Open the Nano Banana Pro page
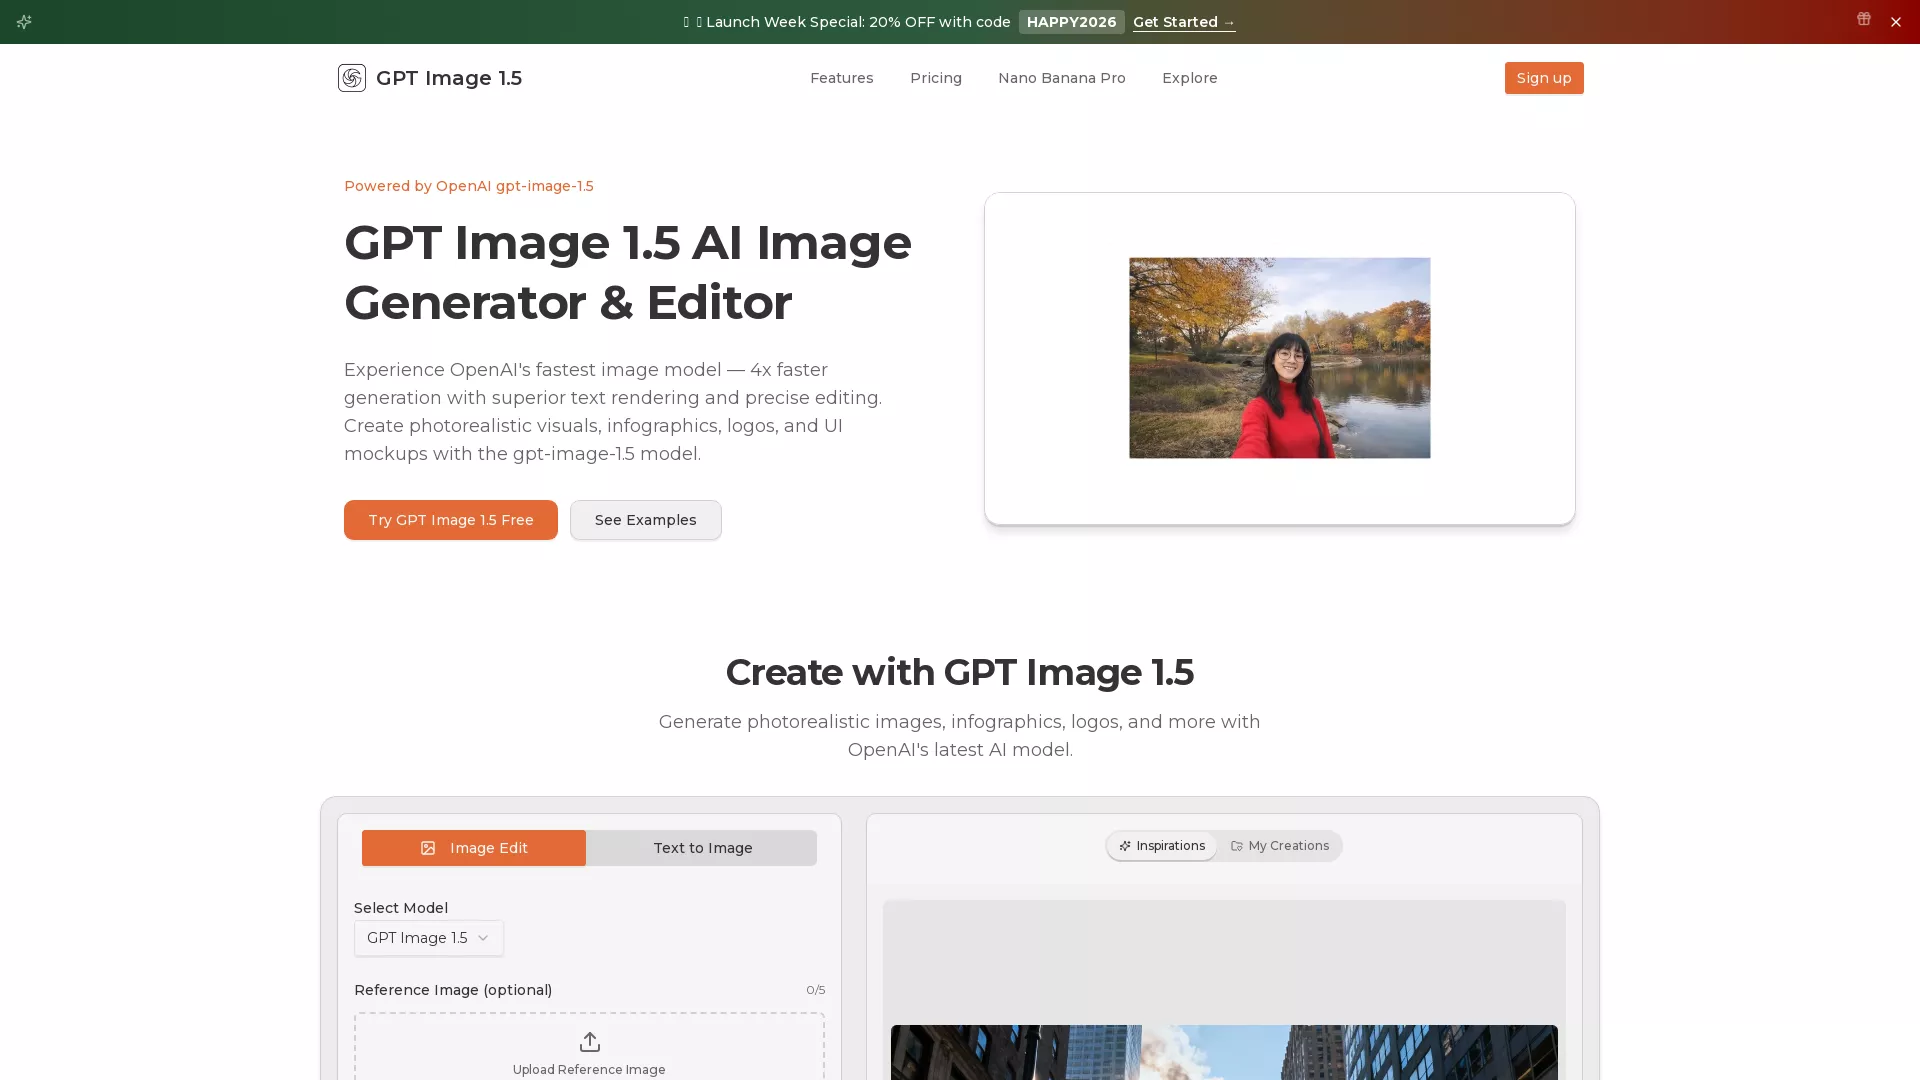The image size is (1920, 1080). click(x=1061, y=78)
